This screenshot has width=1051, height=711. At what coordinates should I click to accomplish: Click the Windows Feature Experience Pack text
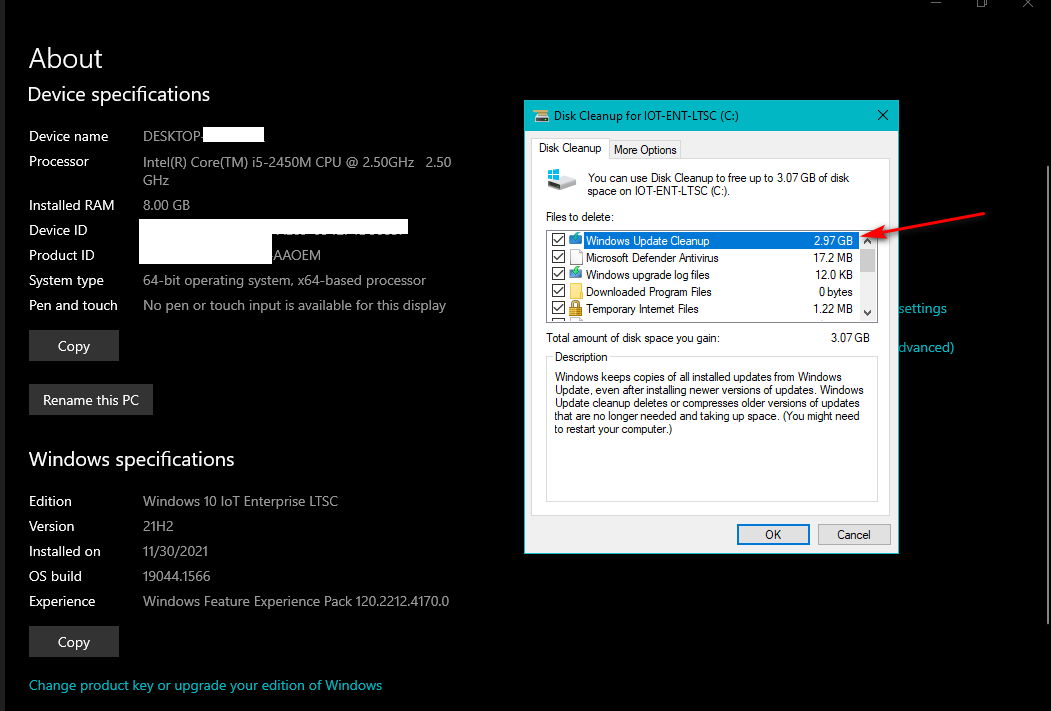pyautogui.click(x=296, y=601)
